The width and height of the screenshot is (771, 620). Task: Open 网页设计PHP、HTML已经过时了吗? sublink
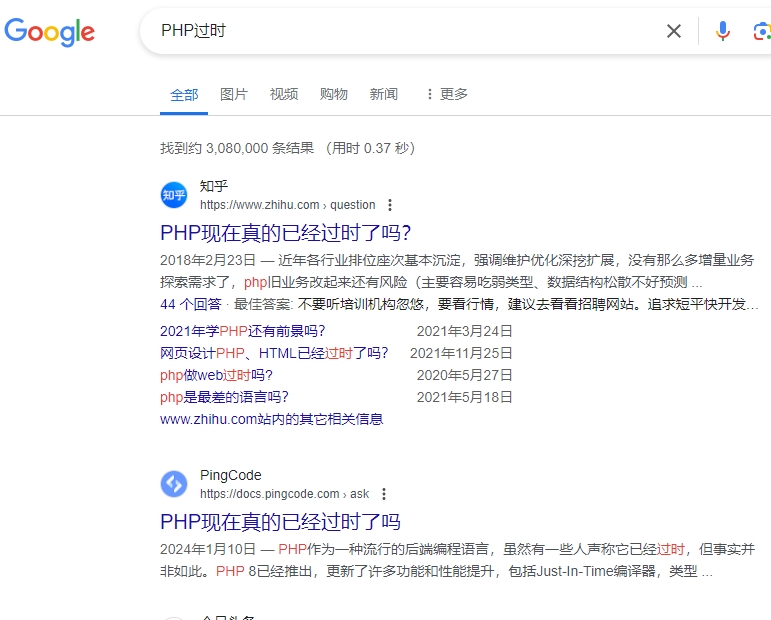point(274,353)
